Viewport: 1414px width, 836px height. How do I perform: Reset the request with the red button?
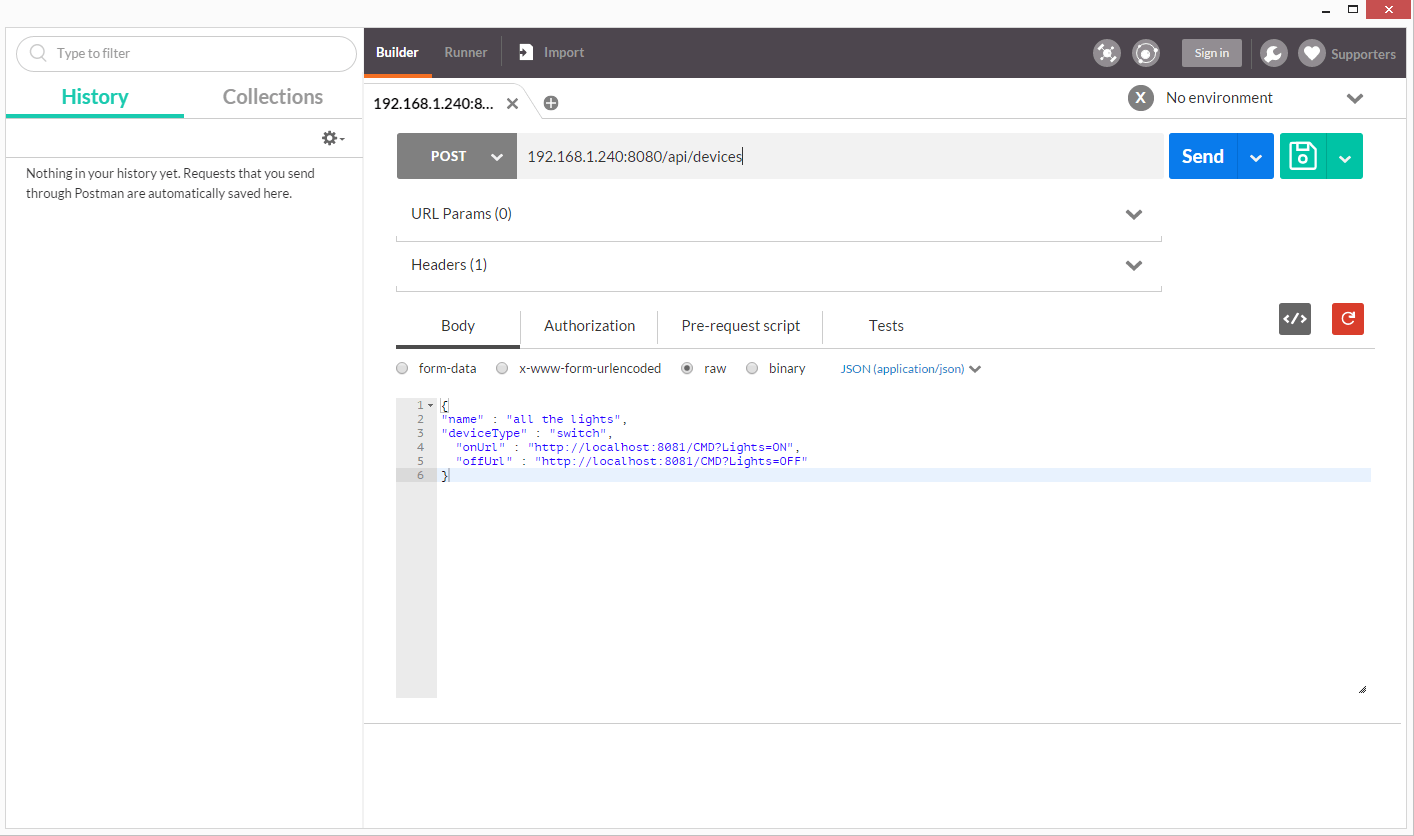pyautogui.click(x=1348, y=319)
